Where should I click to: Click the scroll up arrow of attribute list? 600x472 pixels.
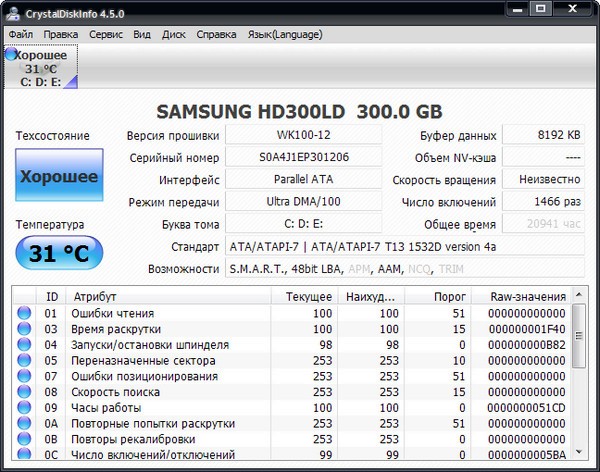(579, 295)
